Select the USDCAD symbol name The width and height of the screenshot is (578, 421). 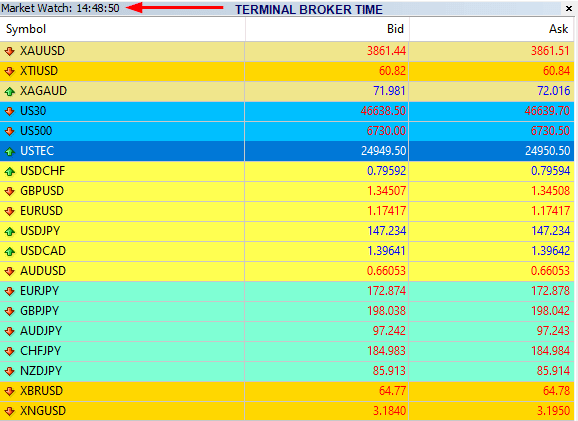pyautogui.click(x=43, y=251)
